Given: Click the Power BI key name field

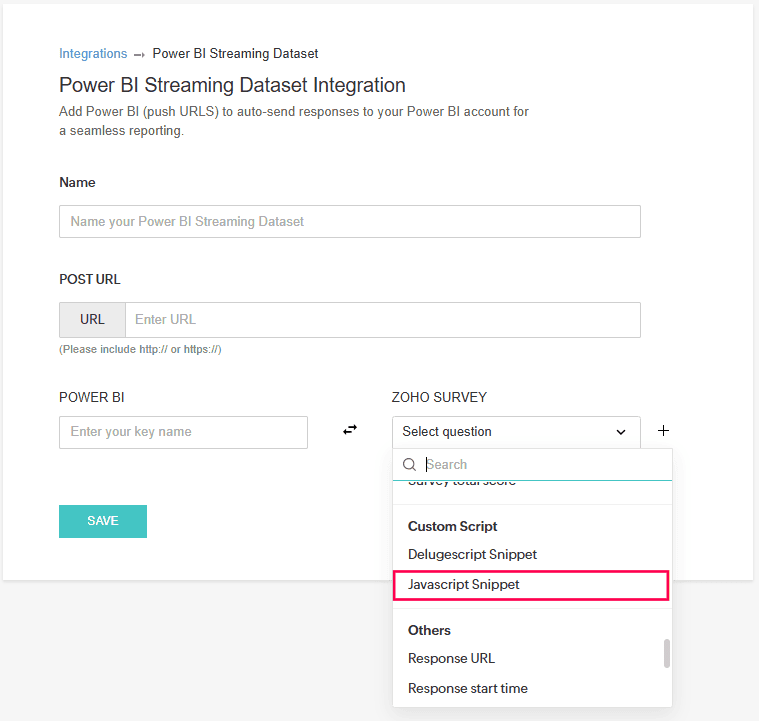Looking at the screenshot, I should point(183,432).
